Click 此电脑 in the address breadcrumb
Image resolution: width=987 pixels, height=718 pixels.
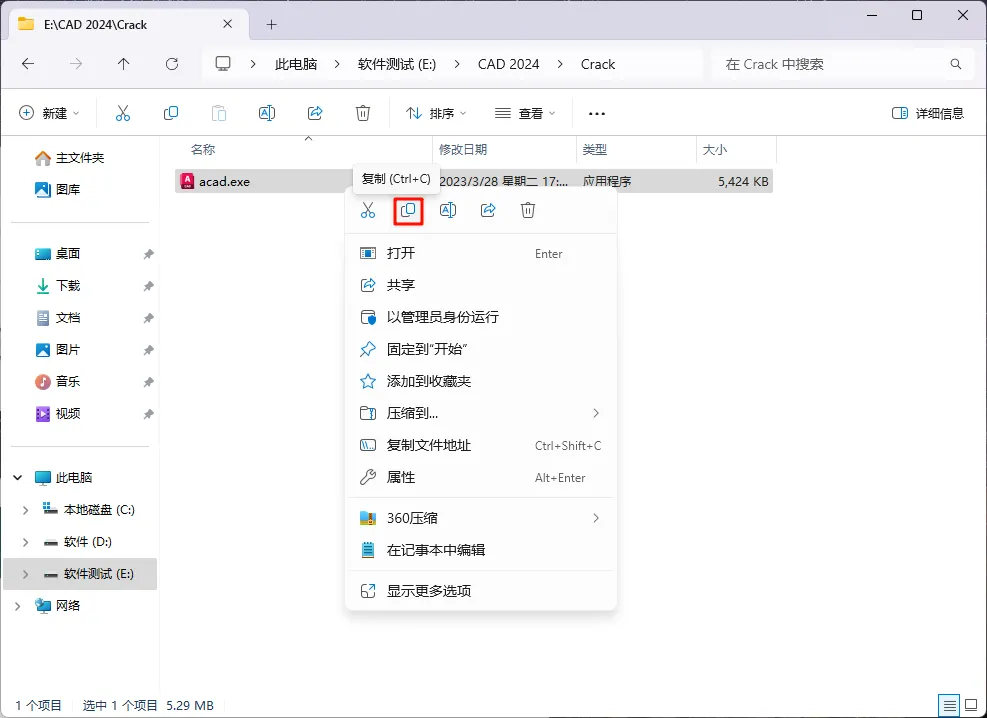(x=296, y=64)
